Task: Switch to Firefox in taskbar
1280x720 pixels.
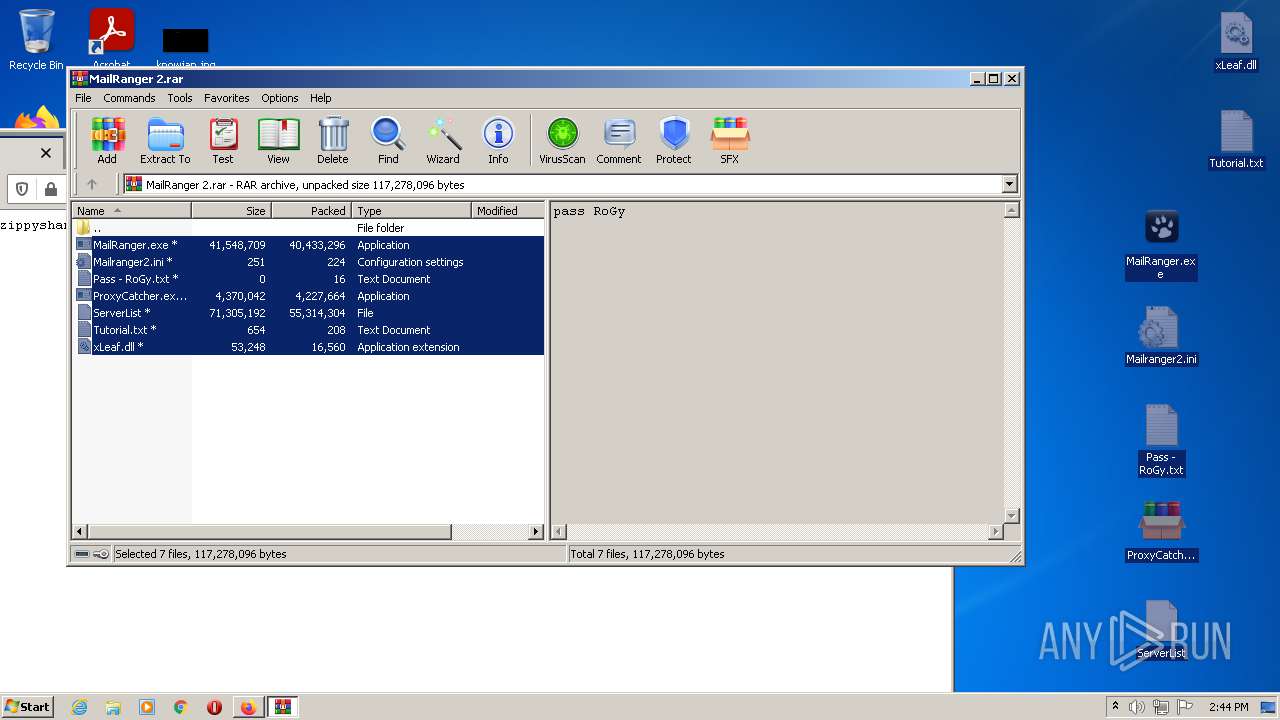Action: pyautogui.click(x=248, y=707)
